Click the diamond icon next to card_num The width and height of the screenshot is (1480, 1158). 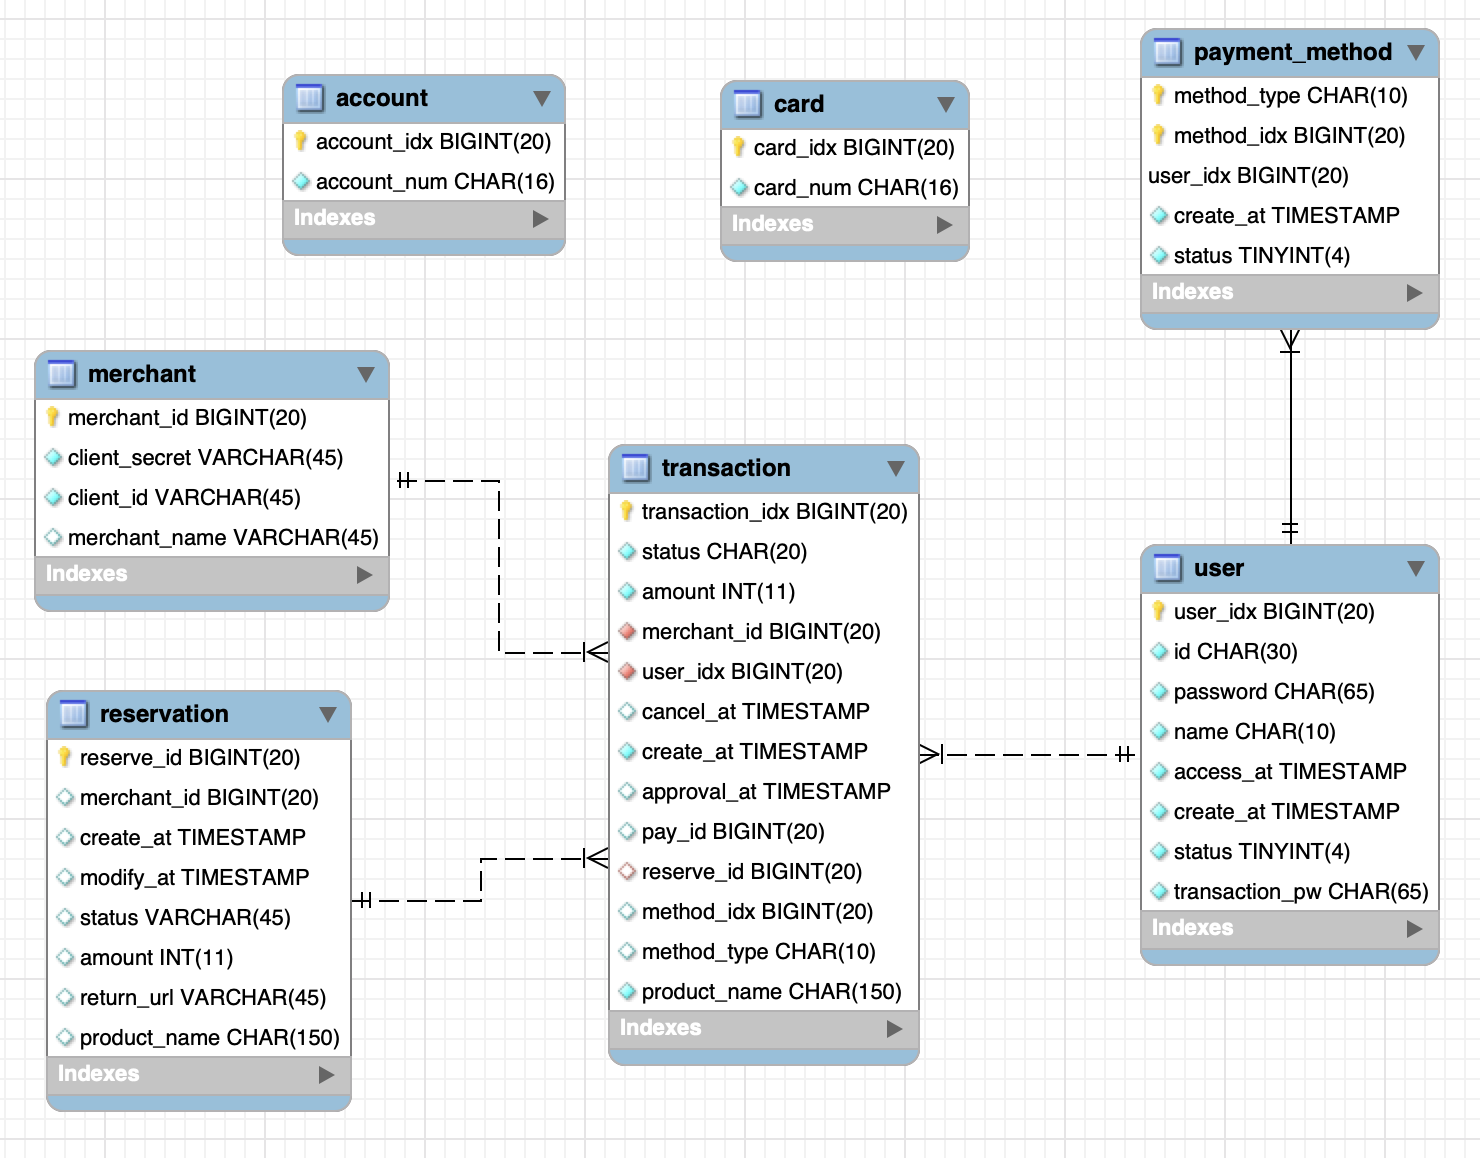tap(739, 187)
